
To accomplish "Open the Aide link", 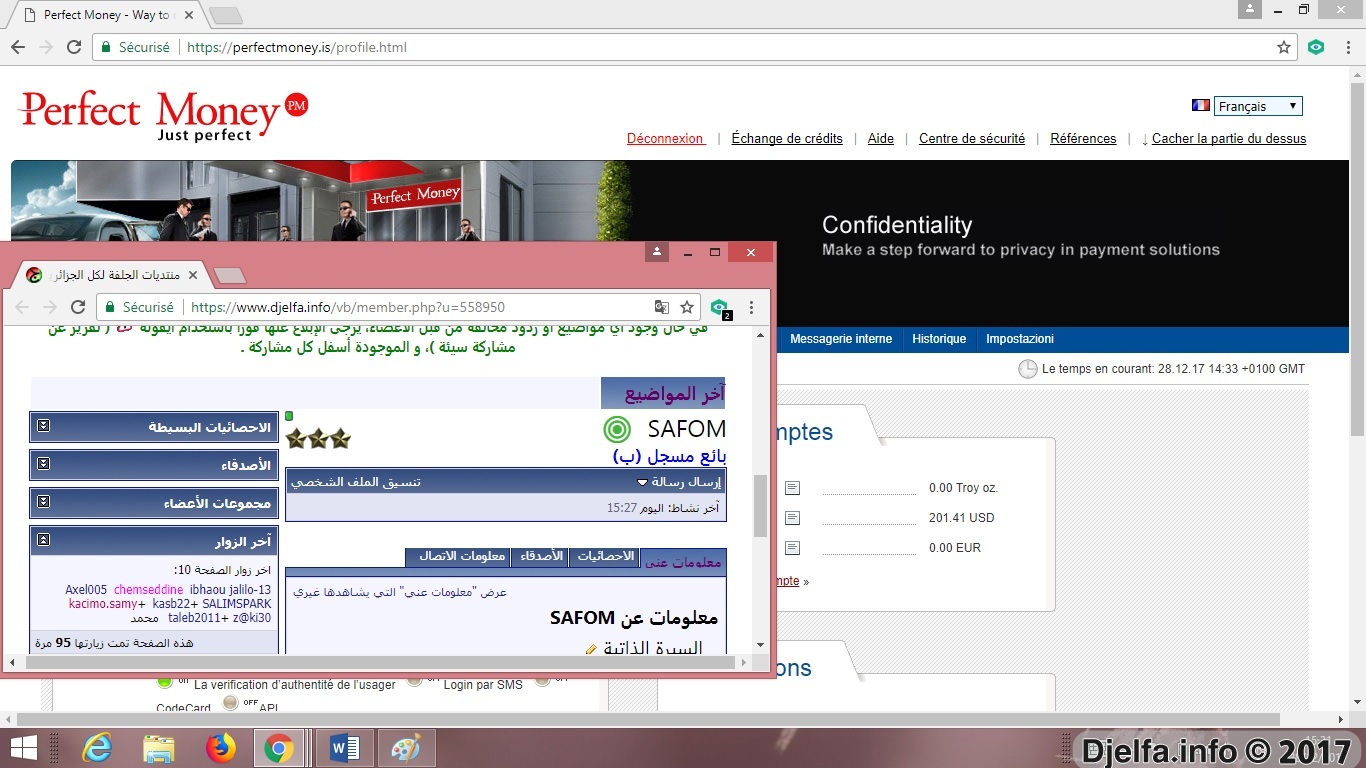I will pyautogui.click(x=881, y=139).
